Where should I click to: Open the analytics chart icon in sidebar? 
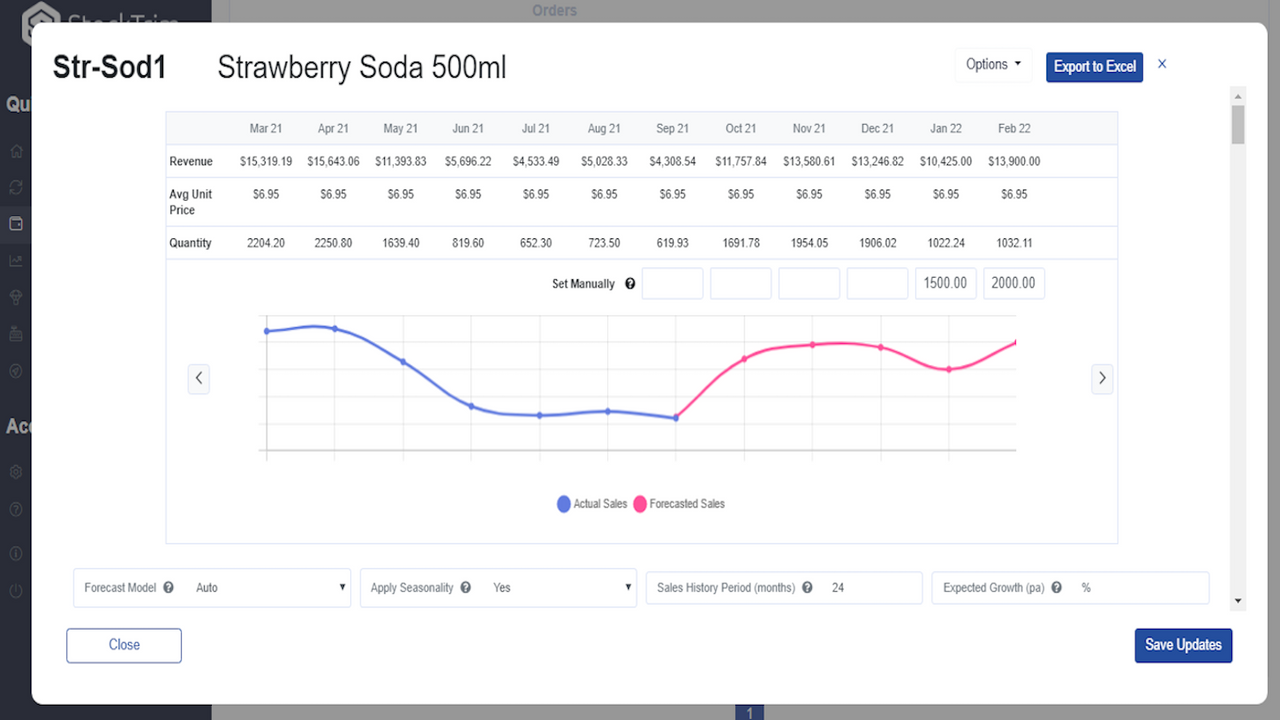[15, 260]
